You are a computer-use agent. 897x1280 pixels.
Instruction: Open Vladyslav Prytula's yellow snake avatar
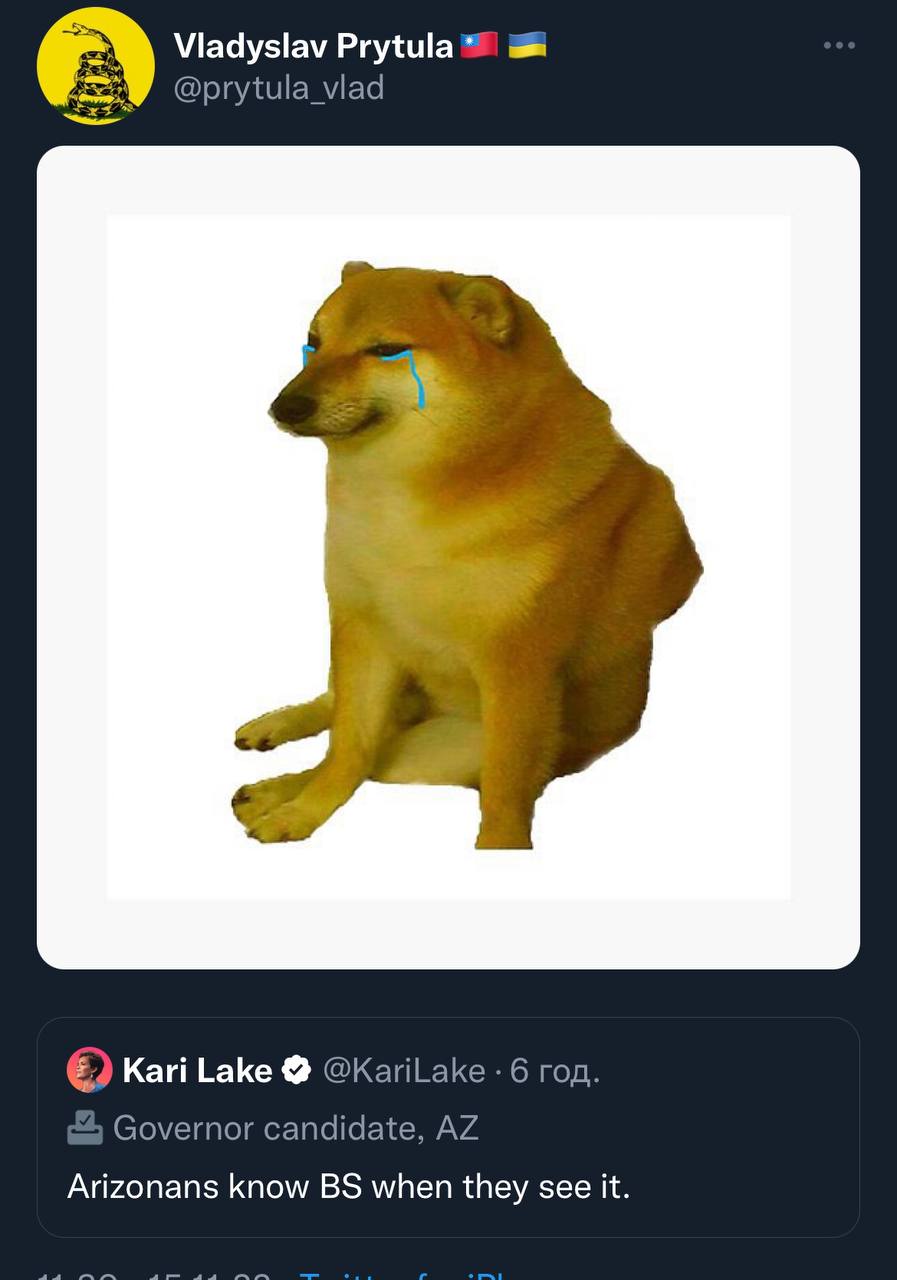pos(96,66)
